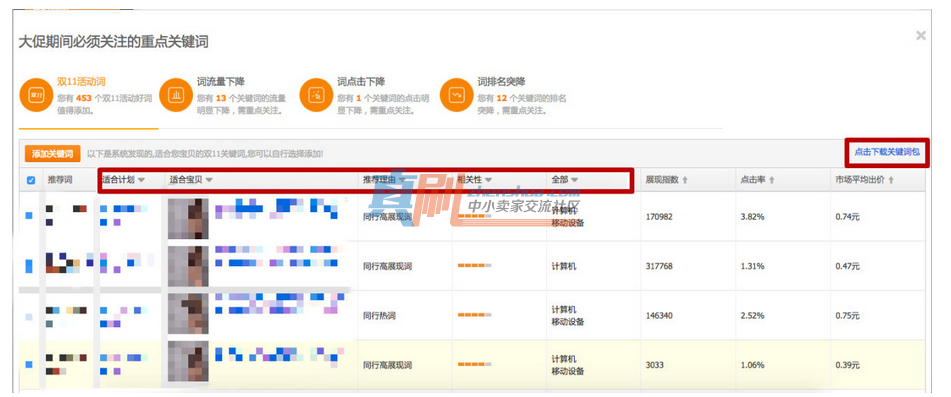Click the 推荐词 column header
The image size is (951, 397).
coord(60,179)
